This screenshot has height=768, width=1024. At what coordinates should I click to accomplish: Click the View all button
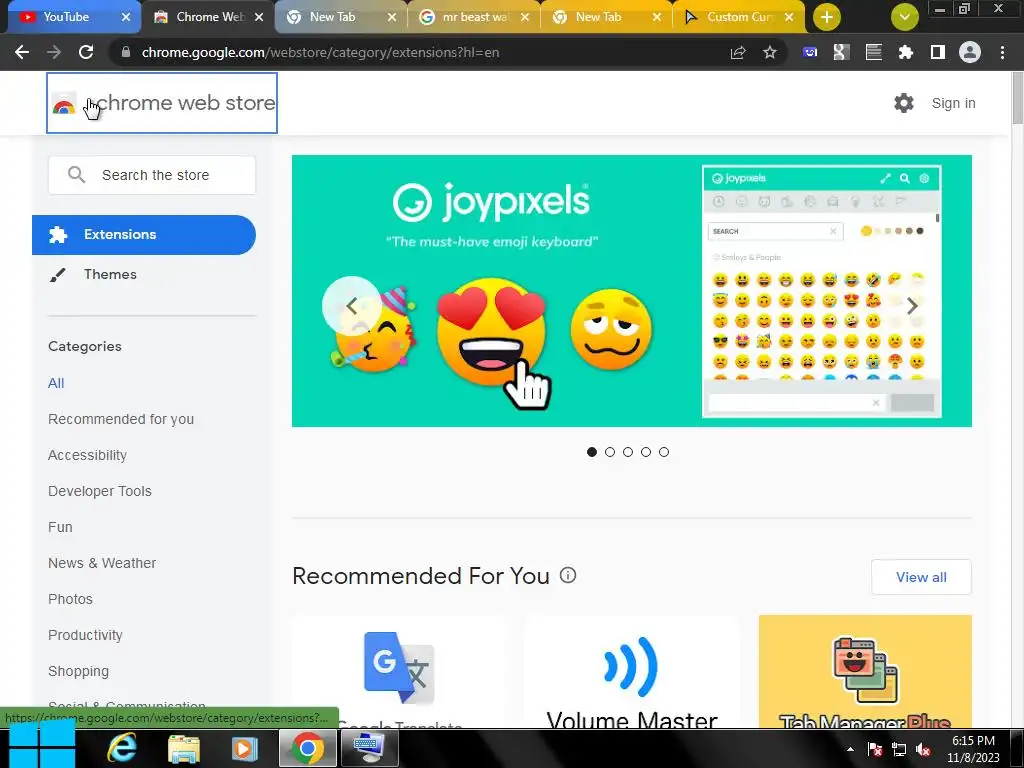[921, 577]
